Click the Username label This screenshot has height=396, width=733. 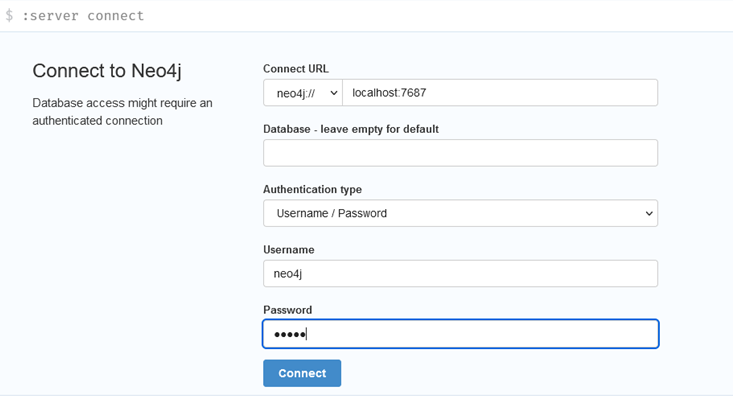289,250
